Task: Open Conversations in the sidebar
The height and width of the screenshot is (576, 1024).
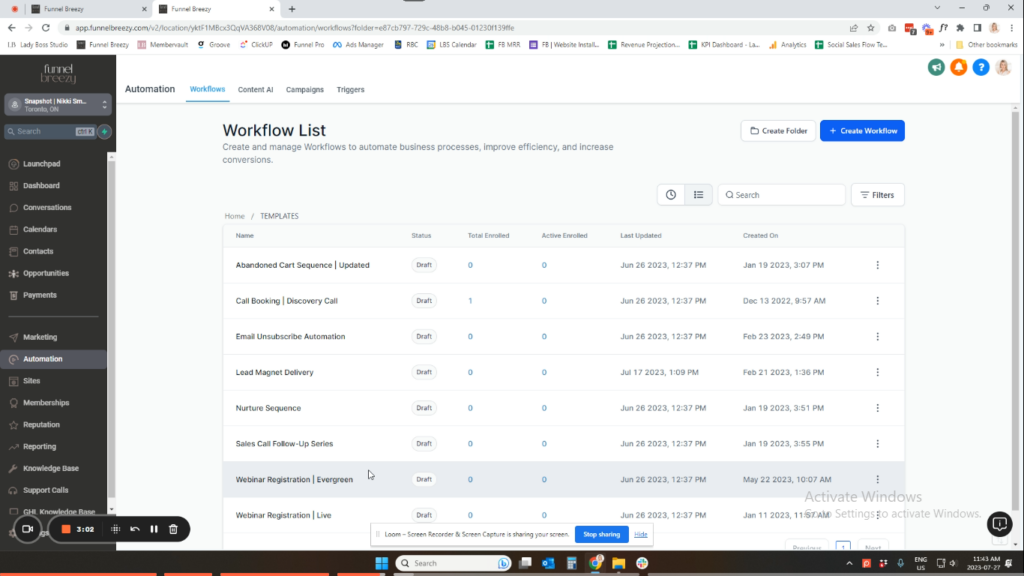Action: click(47, 208)
